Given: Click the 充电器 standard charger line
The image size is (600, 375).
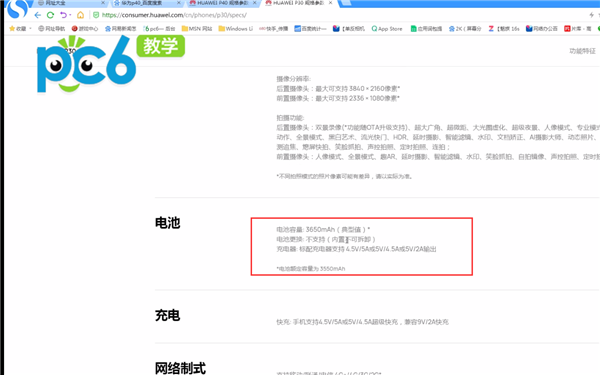Looking at the screenshot, I should point(356,249).
